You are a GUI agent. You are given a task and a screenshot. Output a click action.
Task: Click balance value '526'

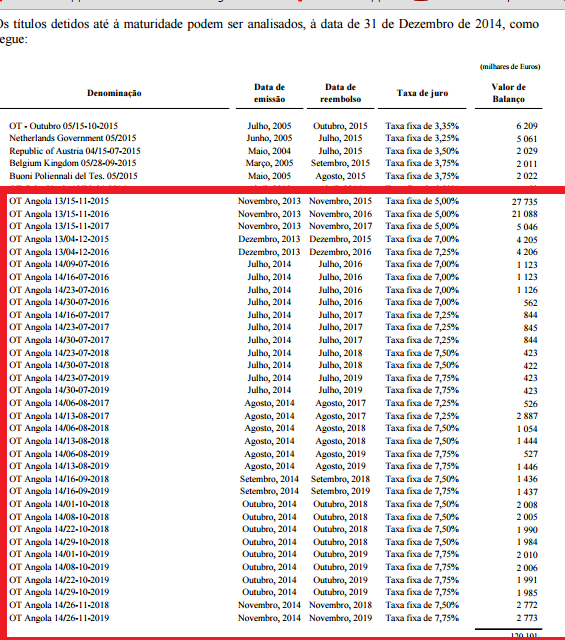(x=531, y=404)
